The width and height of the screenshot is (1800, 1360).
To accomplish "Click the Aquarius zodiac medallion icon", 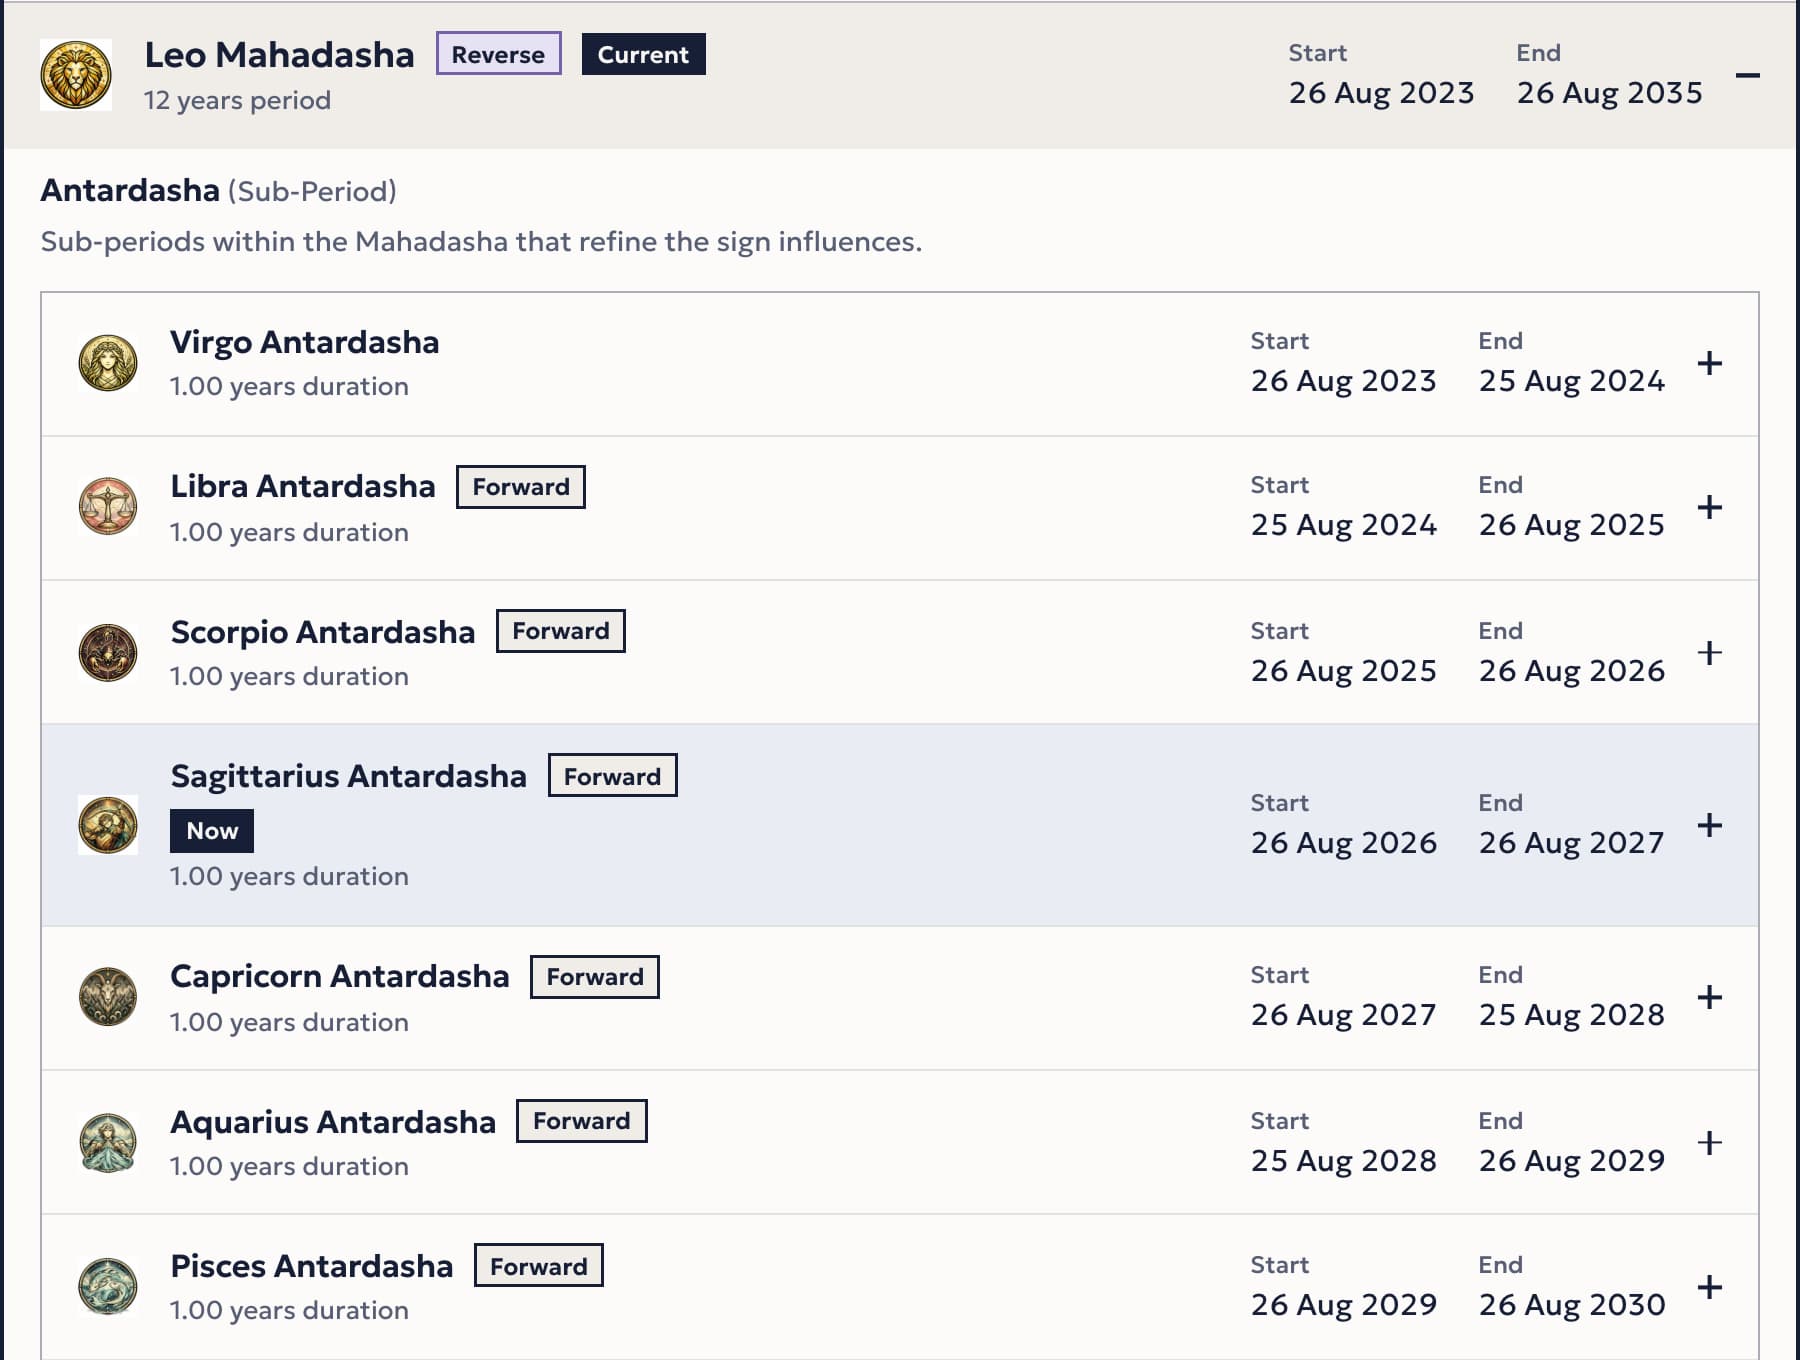I will pos(108,1143).
